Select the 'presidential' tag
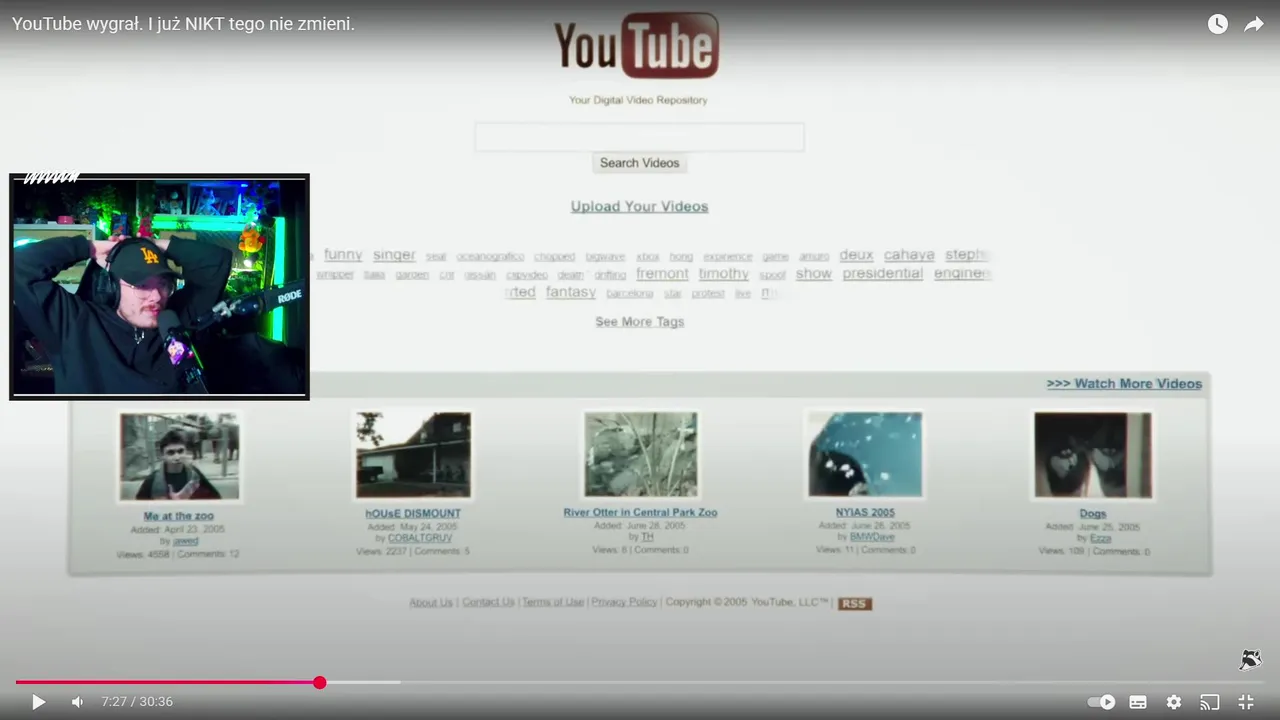The image size is (1280, 720). click(x=882, y=274)
